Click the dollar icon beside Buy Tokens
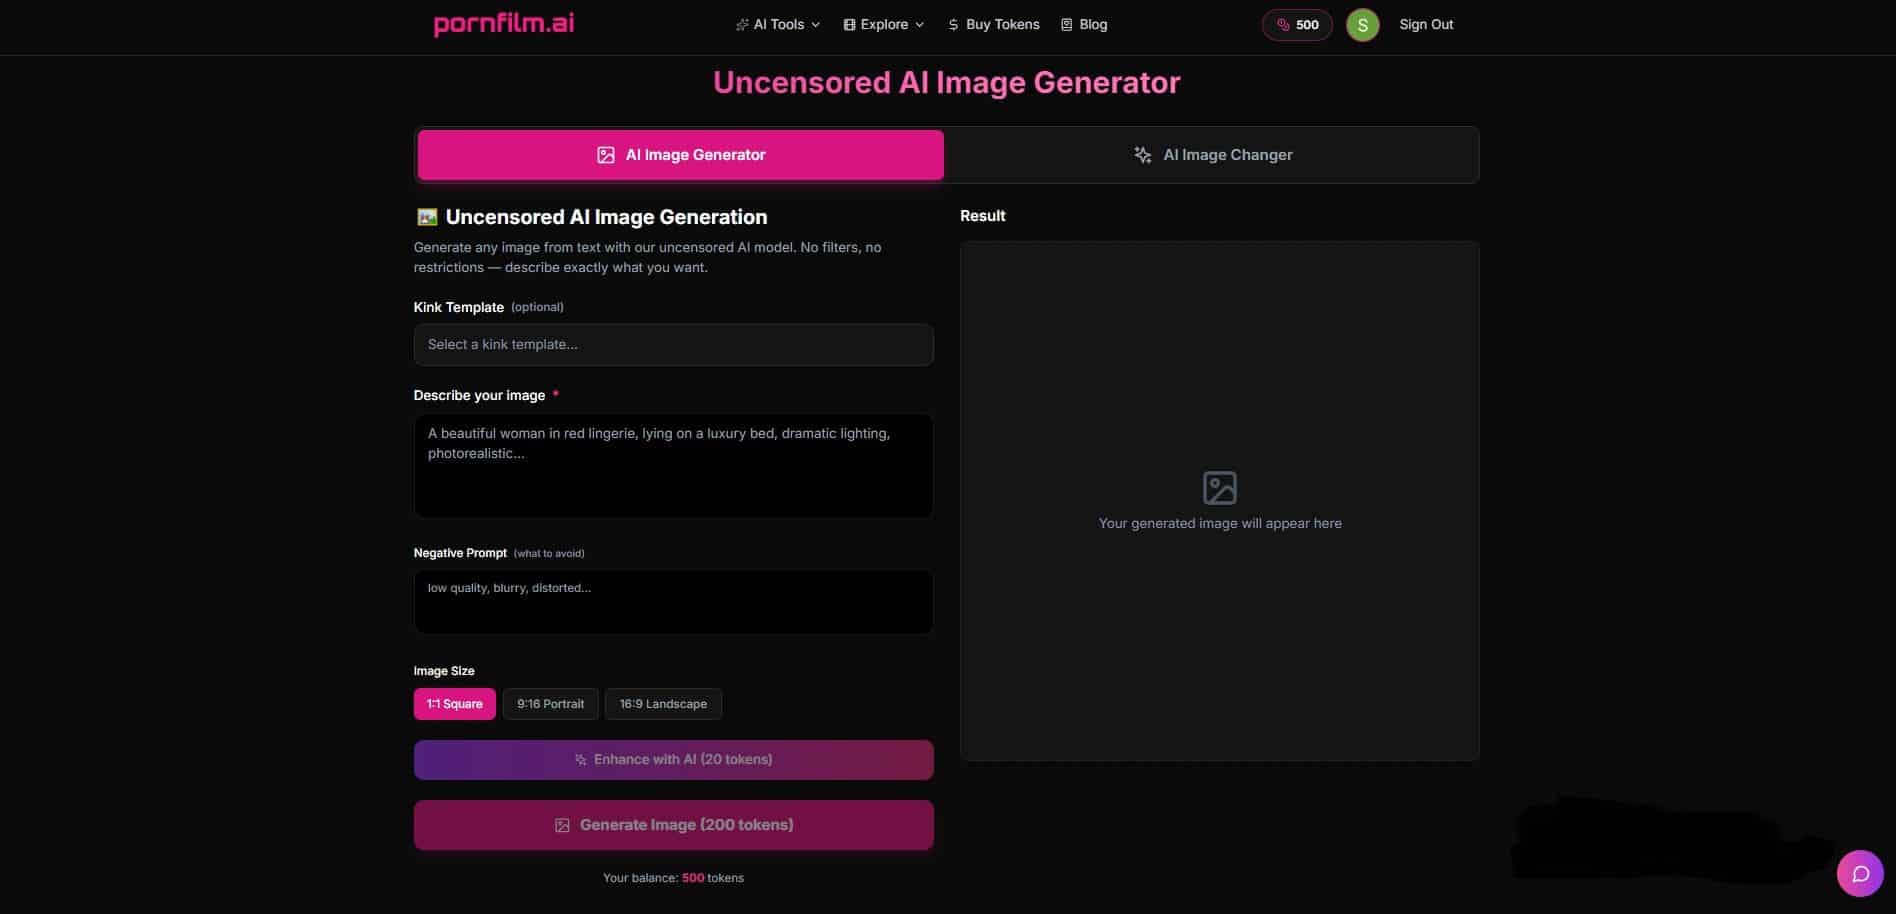Image resolution: width=1896 pixels, height=914 pixels. (953, 25)
